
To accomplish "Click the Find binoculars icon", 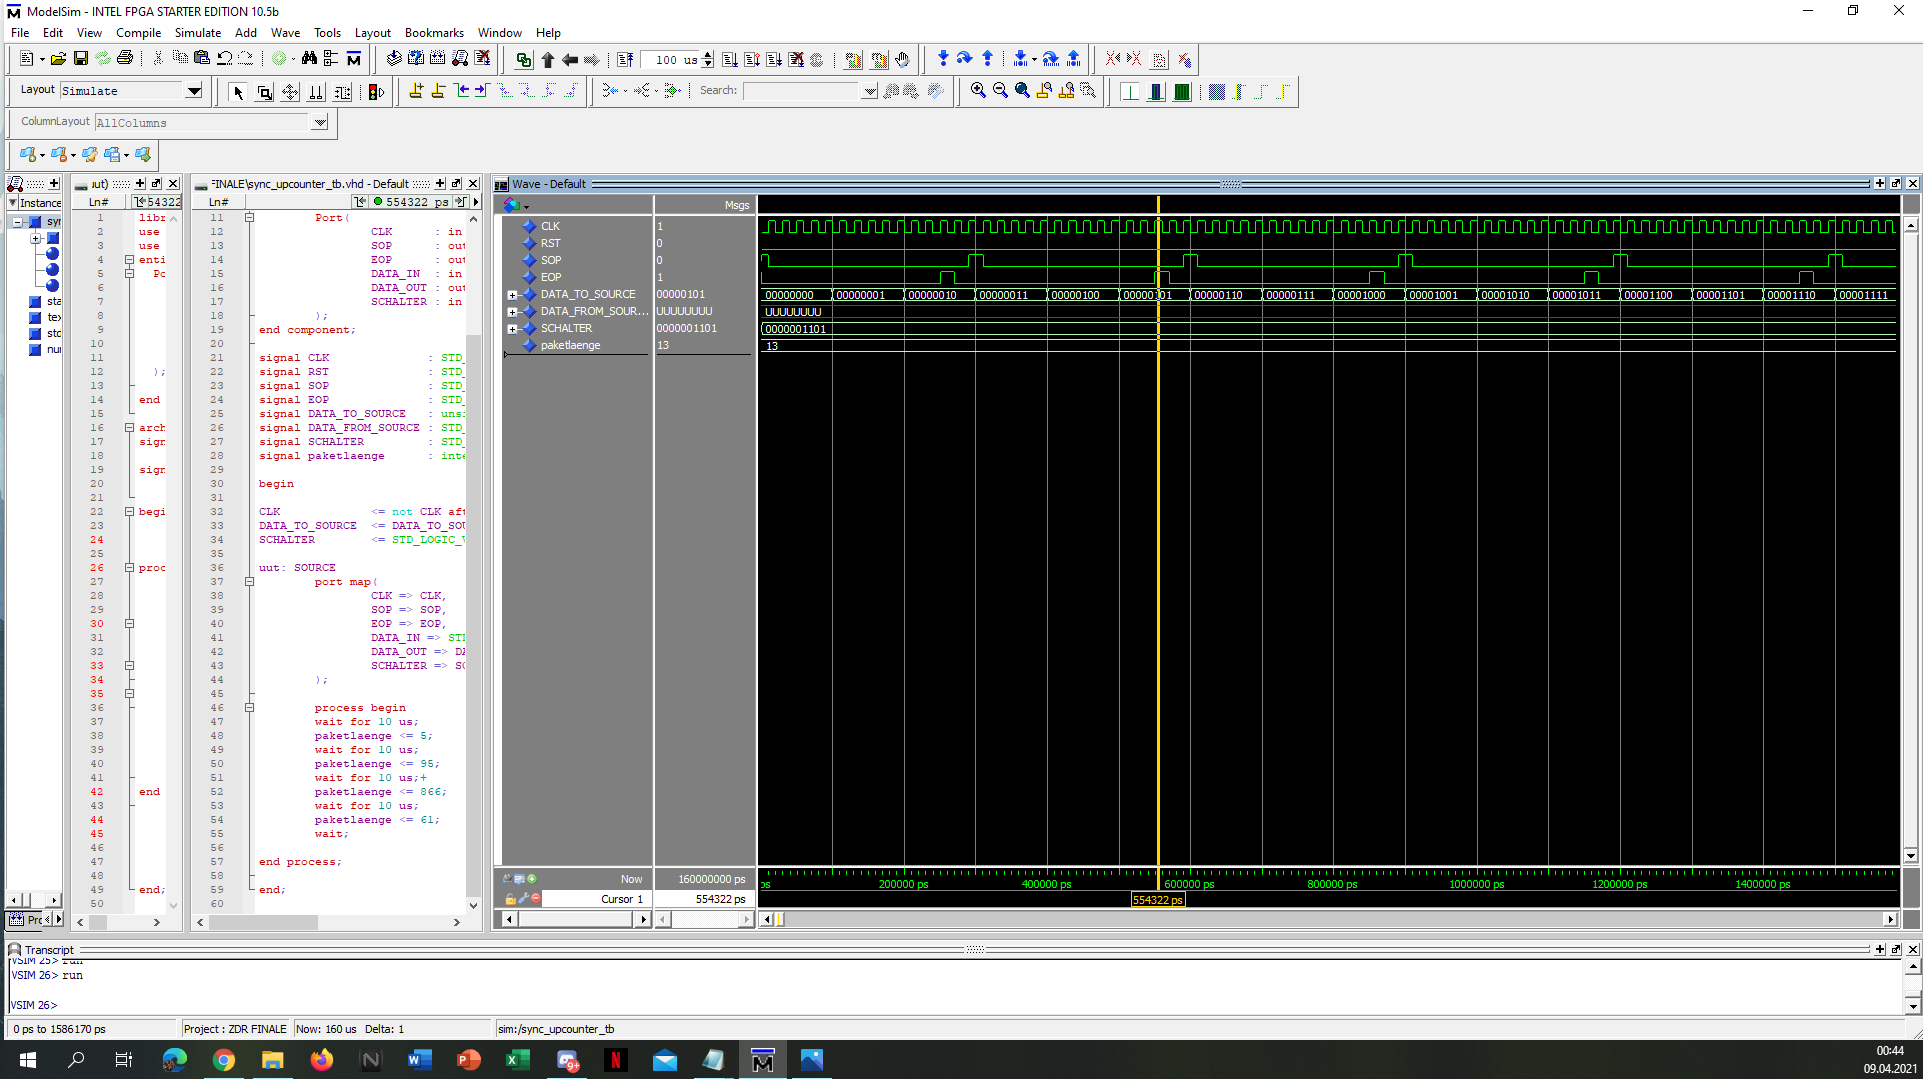I will (309, 59).
